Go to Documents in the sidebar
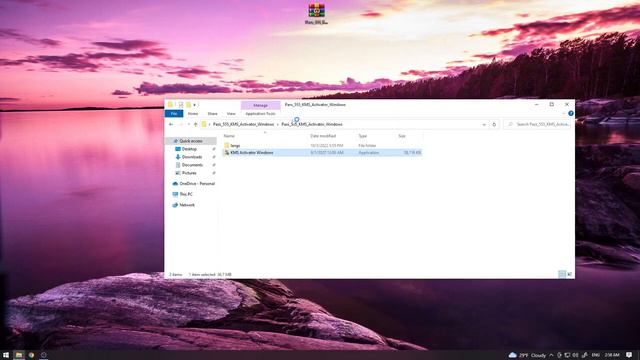 192,165
